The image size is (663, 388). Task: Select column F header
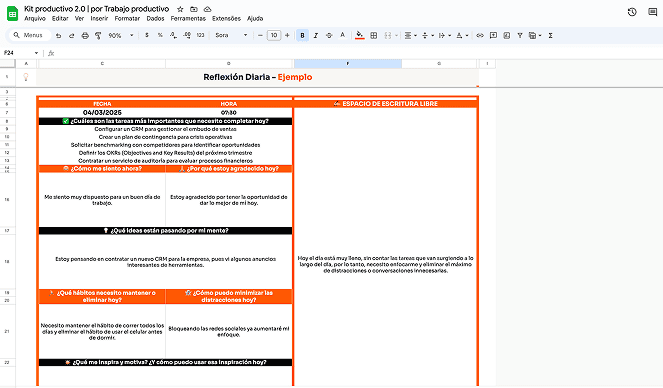[348, 63]
